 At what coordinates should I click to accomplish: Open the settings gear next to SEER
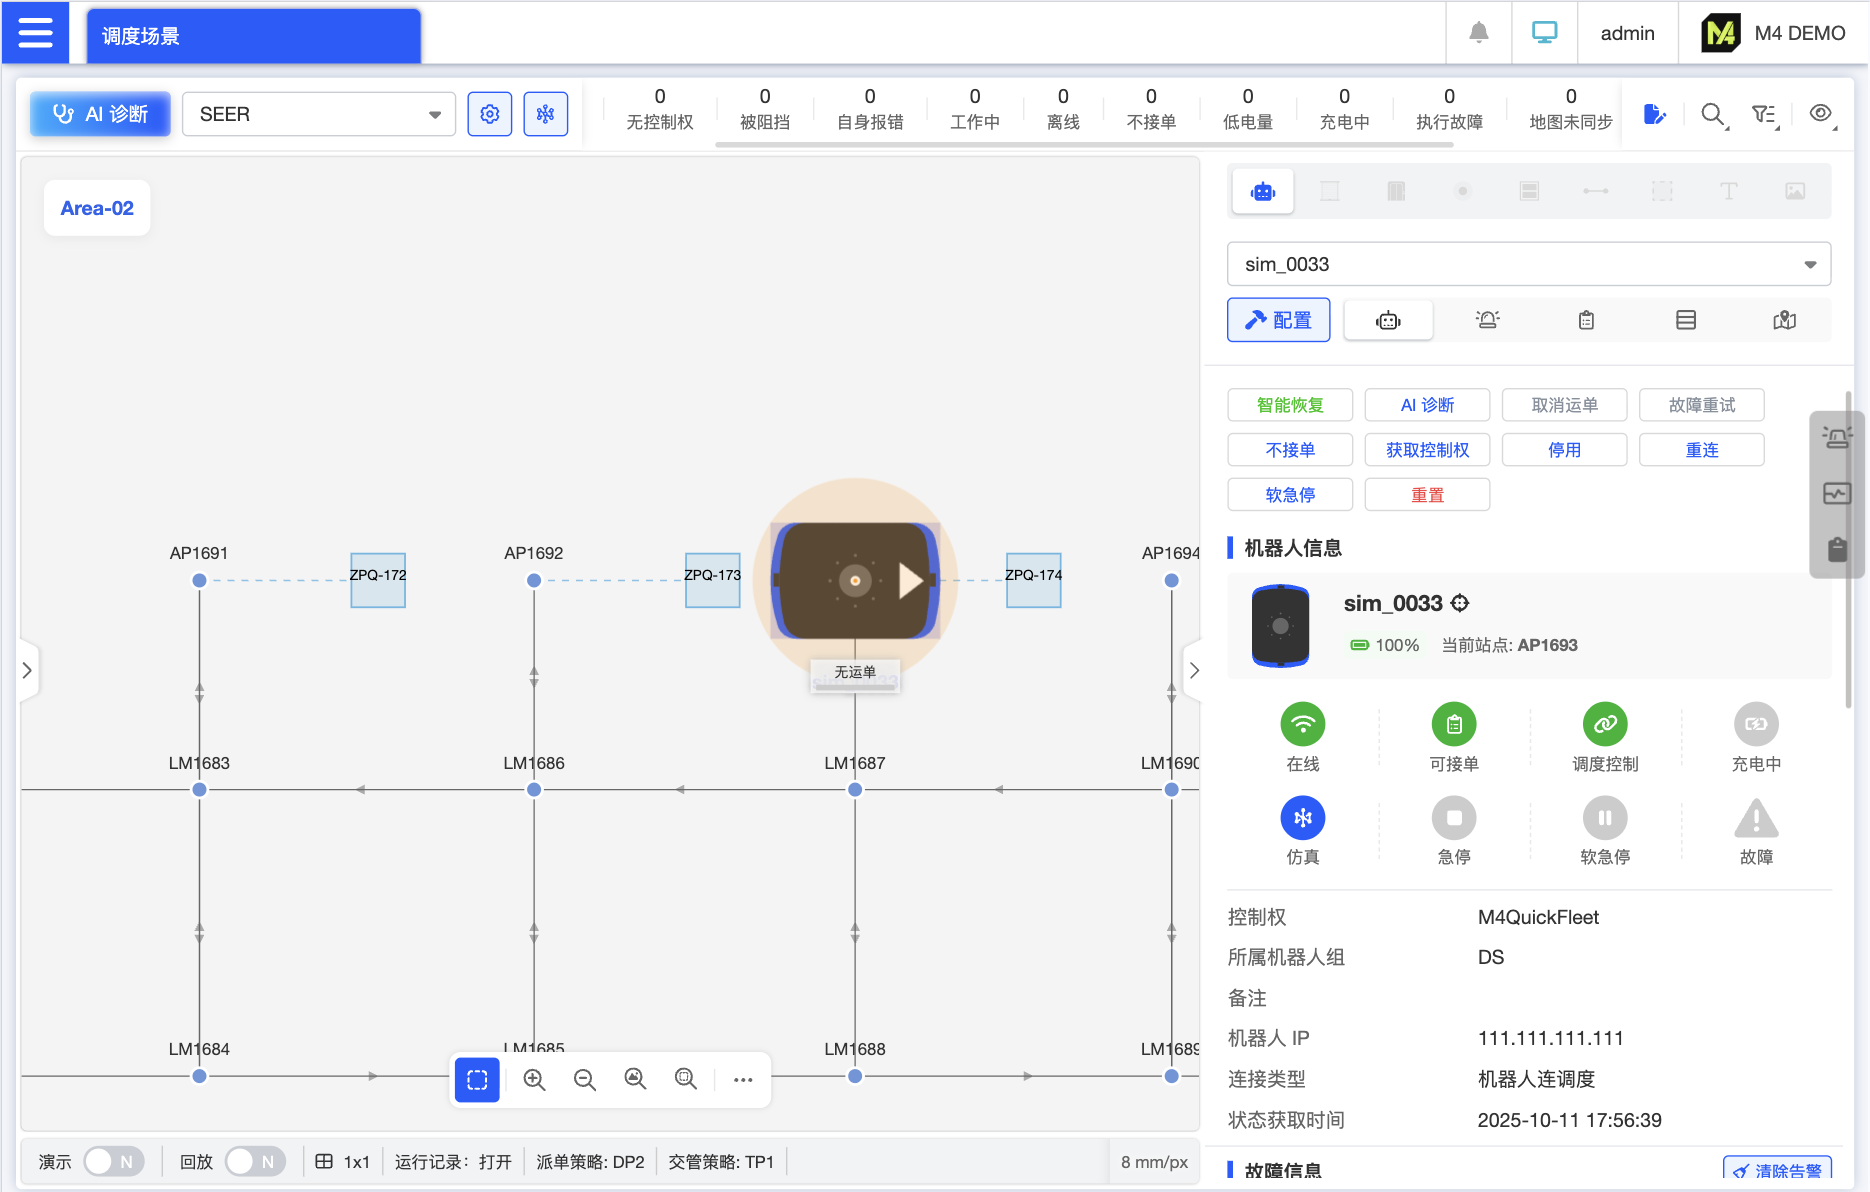pyautogui.click(x=489, y=114)
